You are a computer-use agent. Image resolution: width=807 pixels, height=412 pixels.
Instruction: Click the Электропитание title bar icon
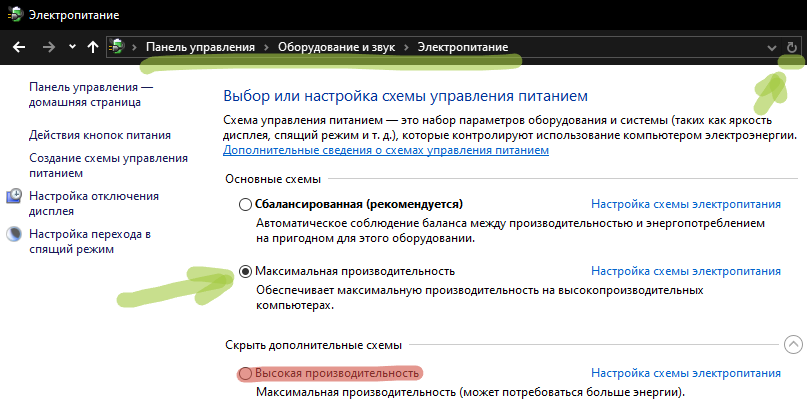[14, 14]
